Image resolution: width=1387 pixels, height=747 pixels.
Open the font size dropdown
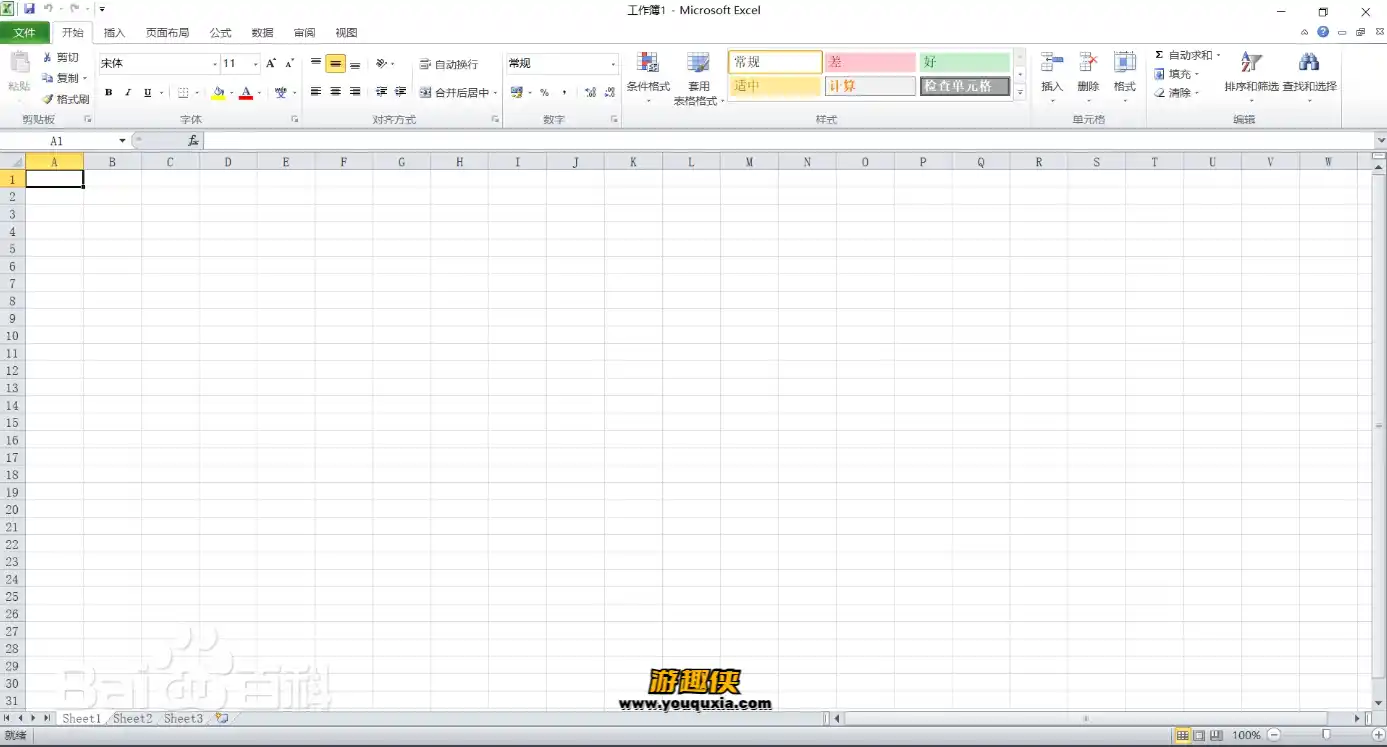coord(255,64)
